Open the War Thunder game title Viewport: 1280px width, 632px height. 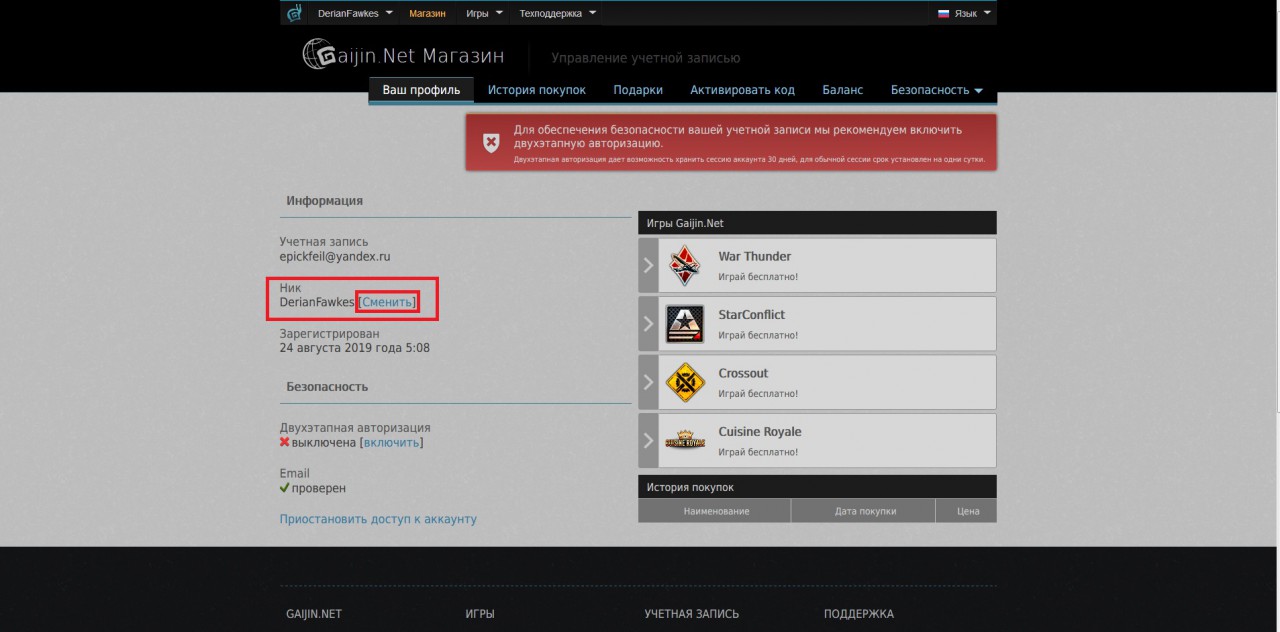pyautogui.click(x=754, y=256)
